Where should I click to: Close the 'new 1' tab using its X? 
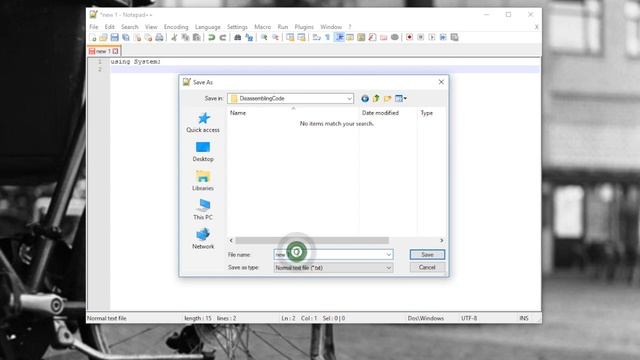[116, 51]
